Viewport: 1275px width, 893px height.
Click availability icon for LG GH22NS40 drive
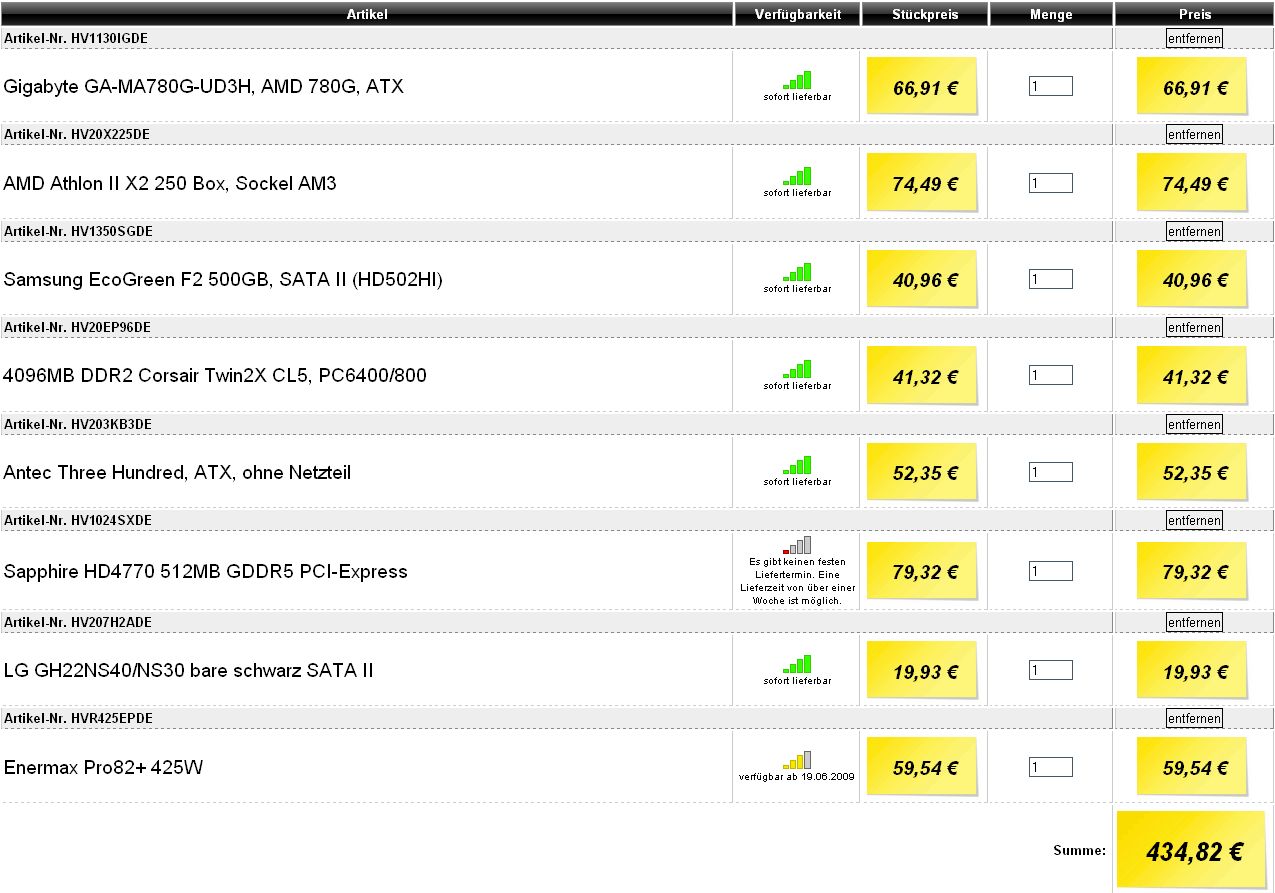797,664
